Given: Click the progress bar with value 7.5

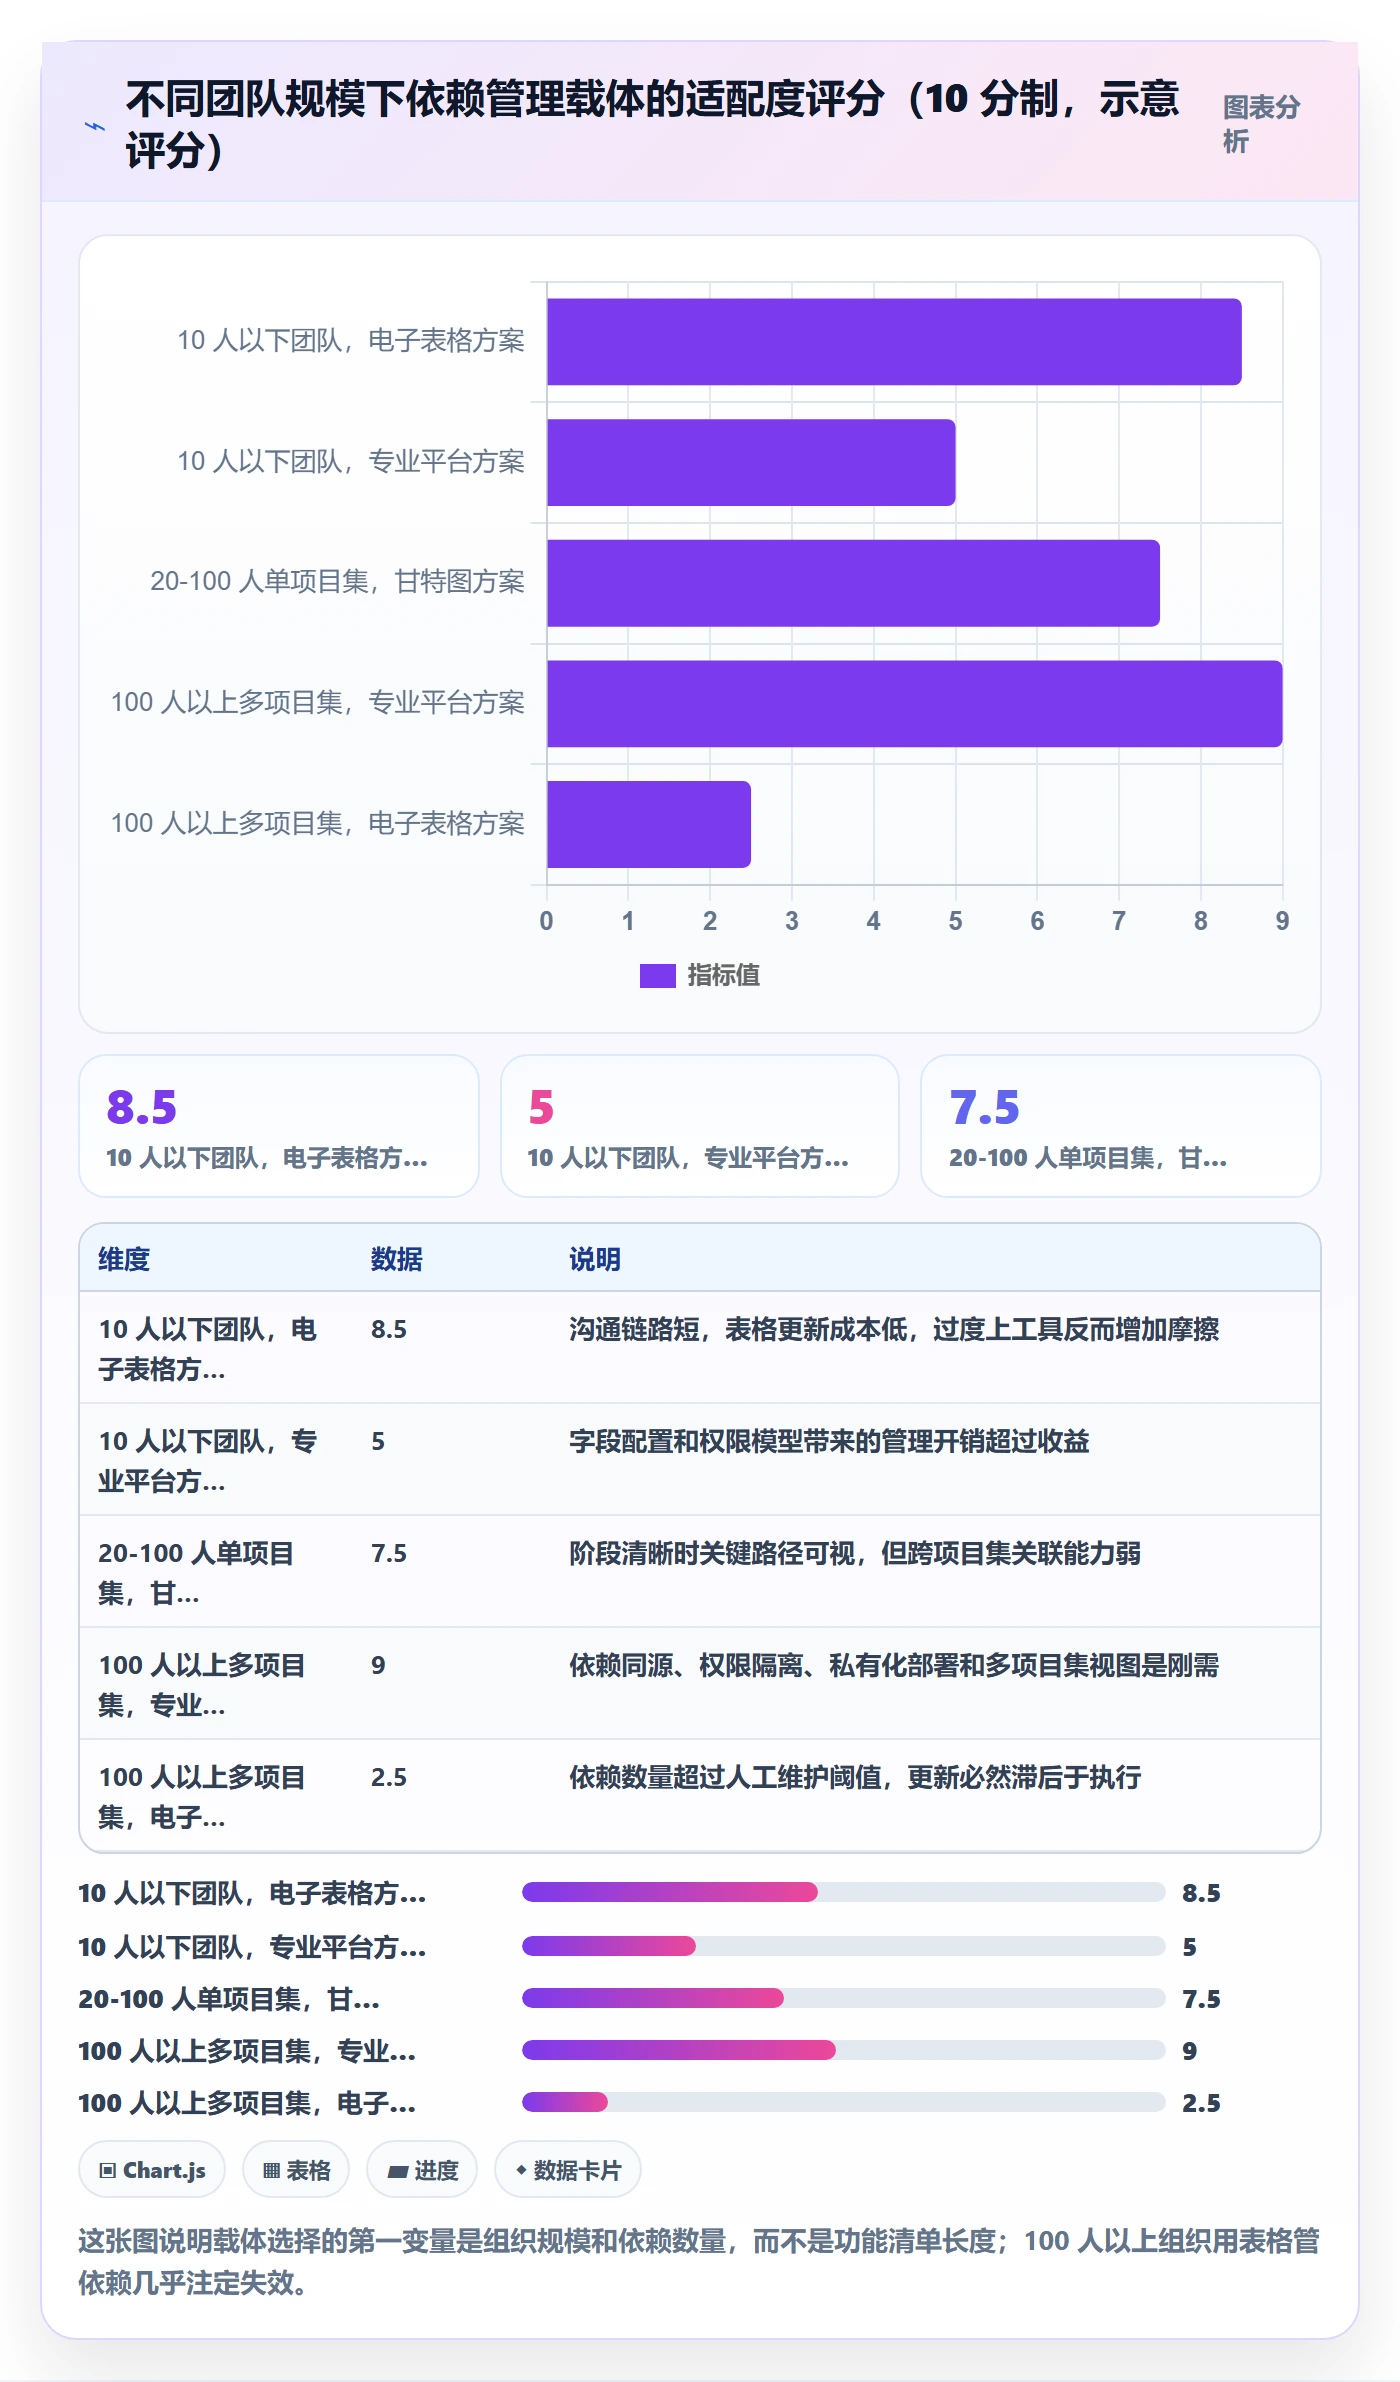Looking at the screenshot, I should [844, 1998].
